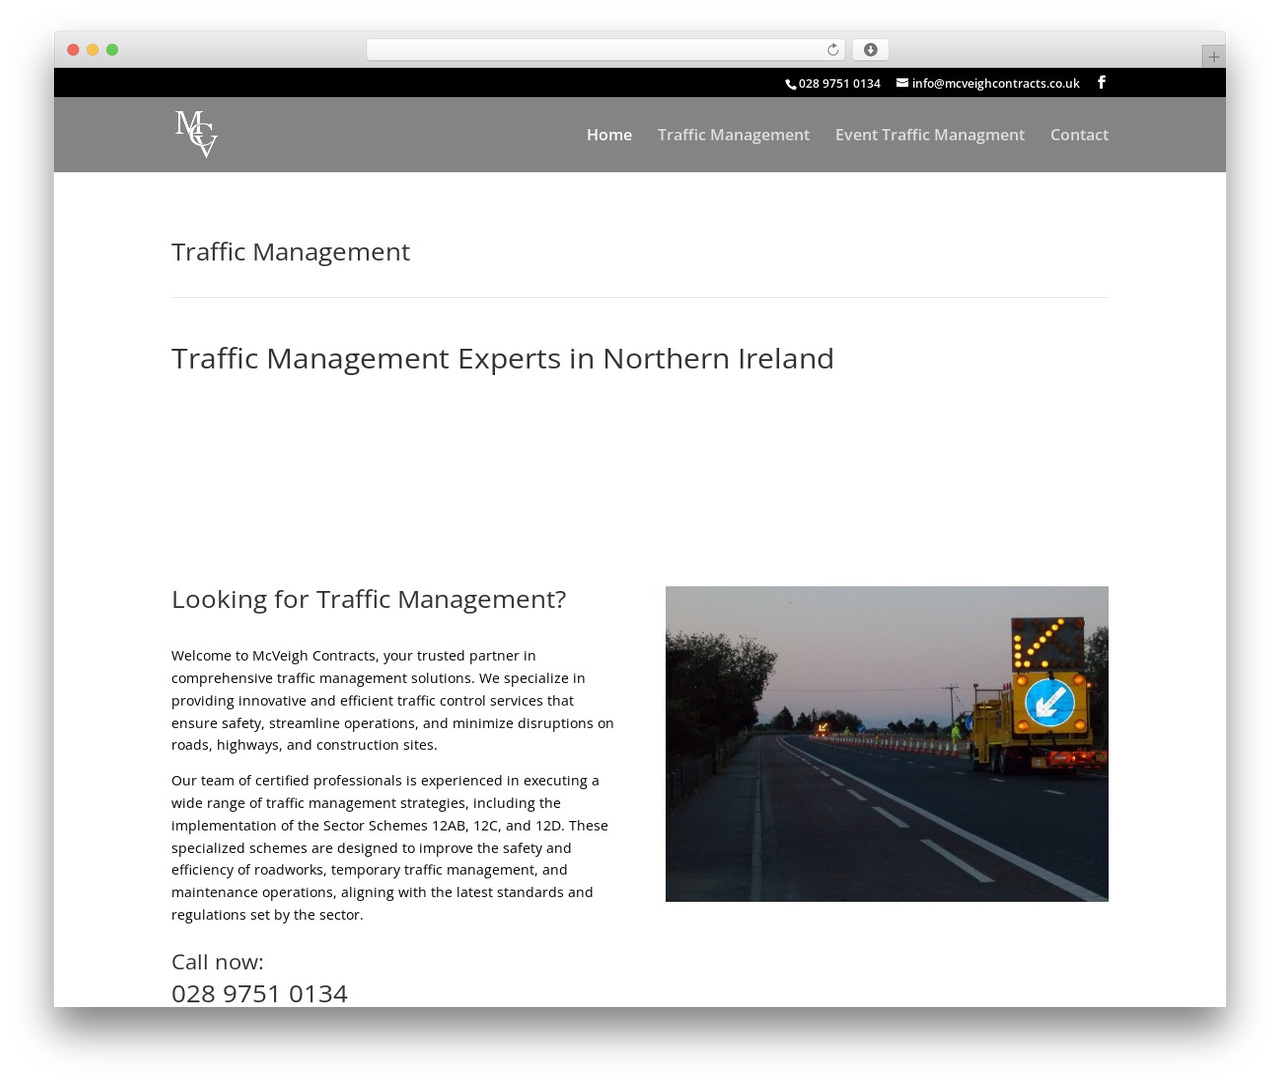Reload the page with the refresh icon
The height and width of the screenshot is (1084, 1280).
tap(833, 49)
